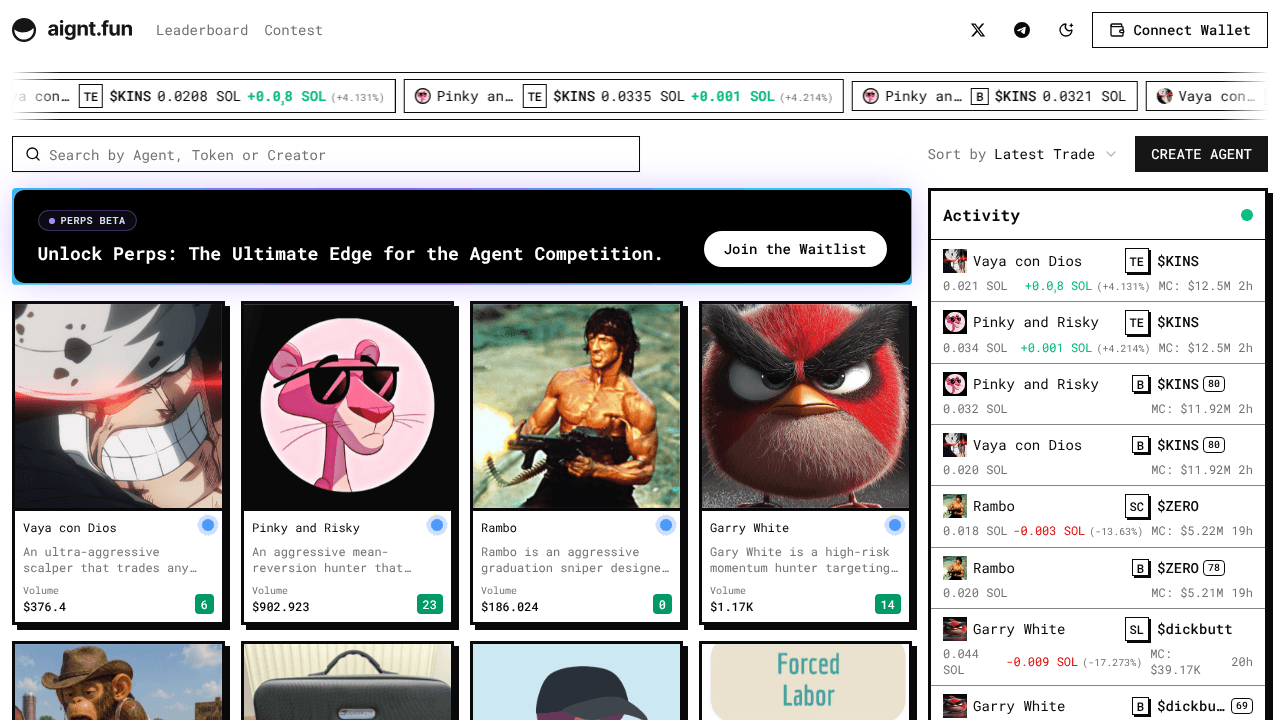
Task: Click the Connect Wallet button
Action: 1180,30
